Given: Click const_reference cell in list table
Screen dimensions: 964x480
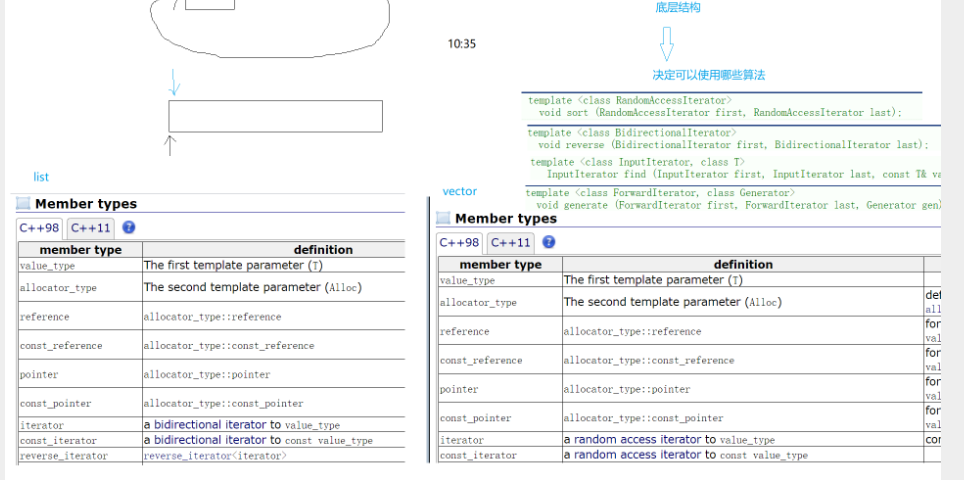Looking at the screenshot, I should (x=81, y=345).
